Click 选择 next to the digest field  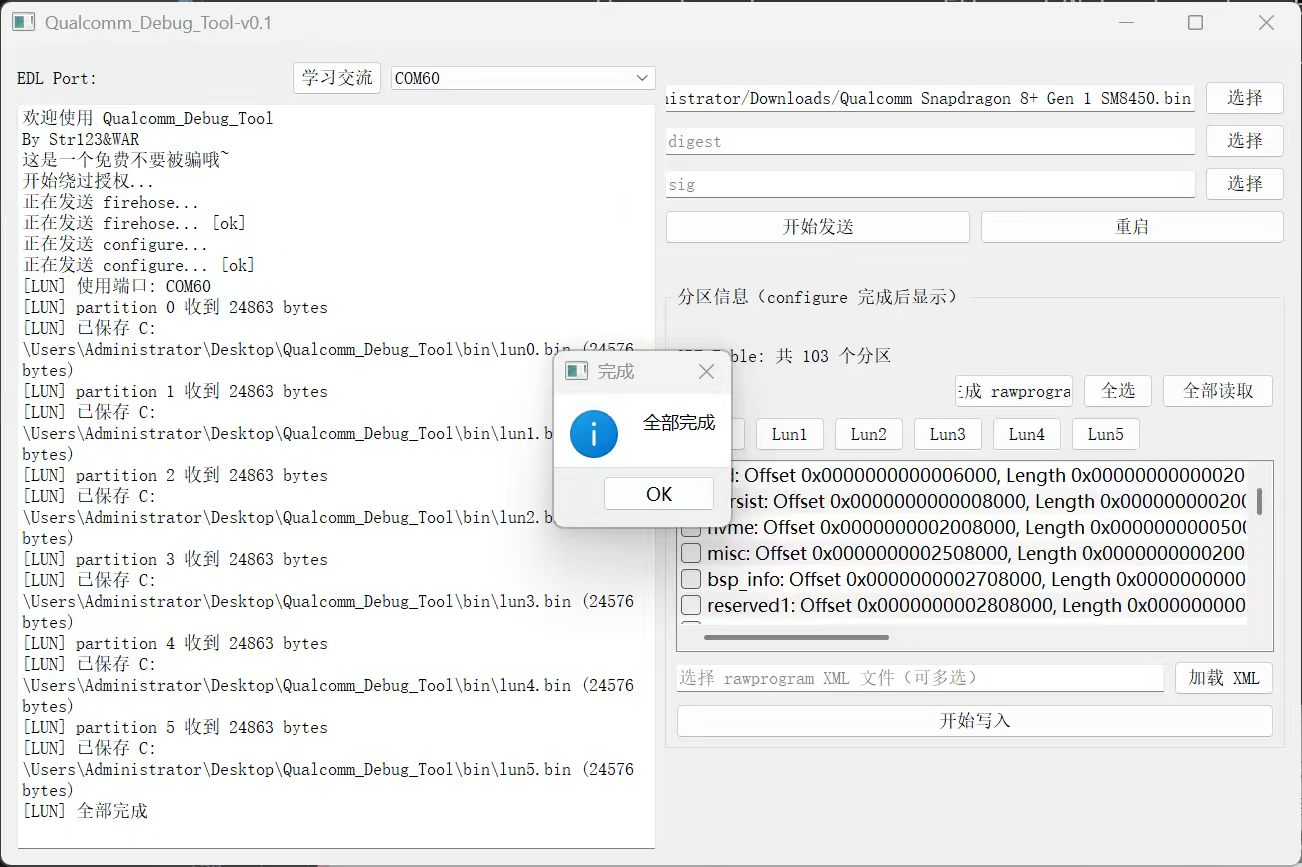coord(1244,141)
